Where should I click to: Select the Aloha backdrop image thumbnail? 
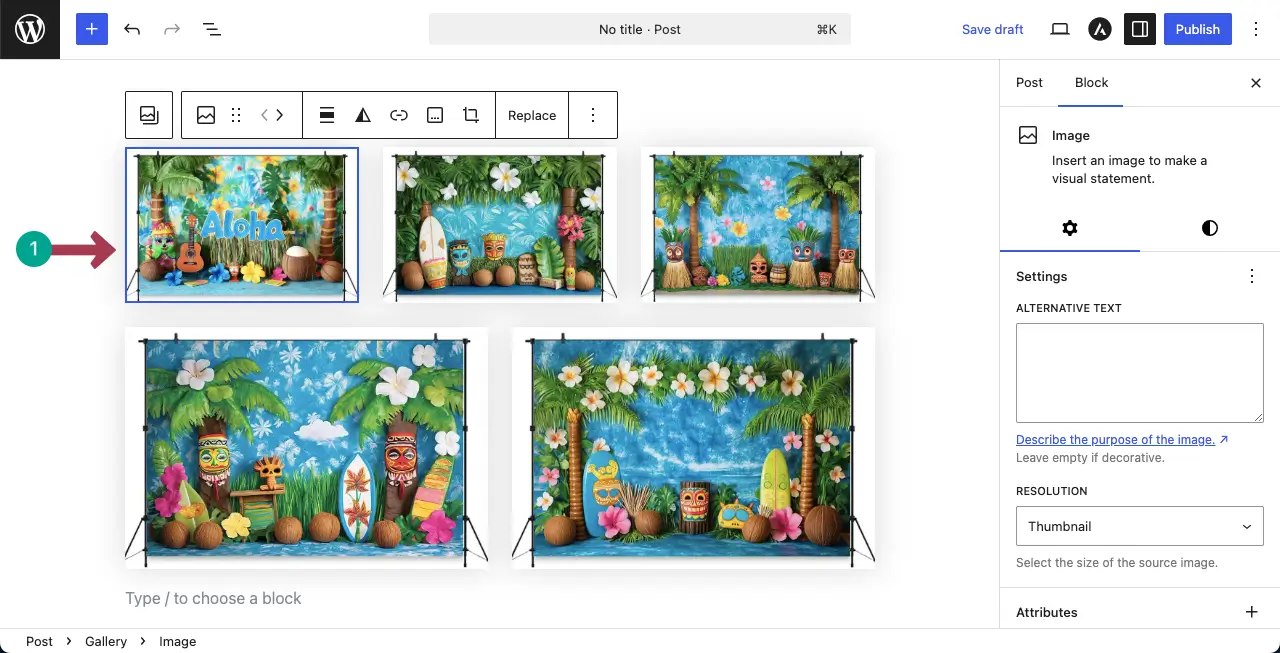pyautogui.click(x=241, y=224)
